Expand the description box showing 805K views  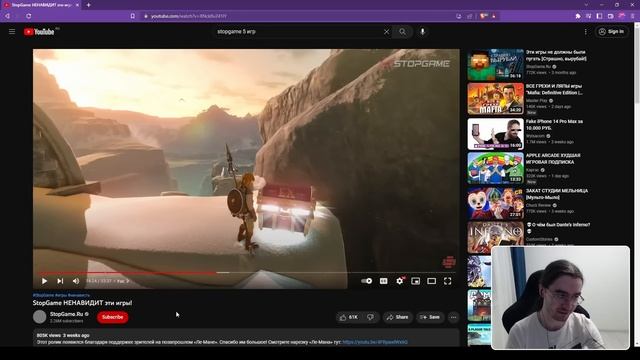[x=246, y=338]
